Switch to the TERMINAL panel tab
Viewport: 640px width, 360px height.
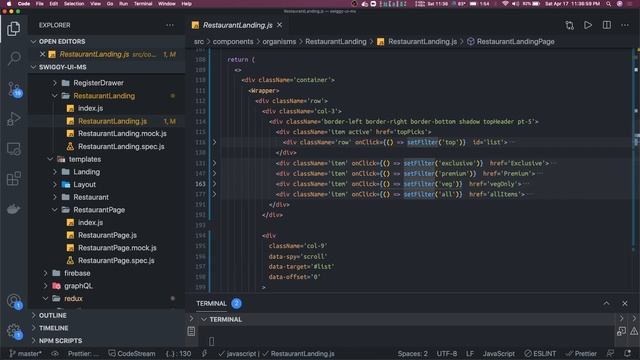click(x=211, y=303)
